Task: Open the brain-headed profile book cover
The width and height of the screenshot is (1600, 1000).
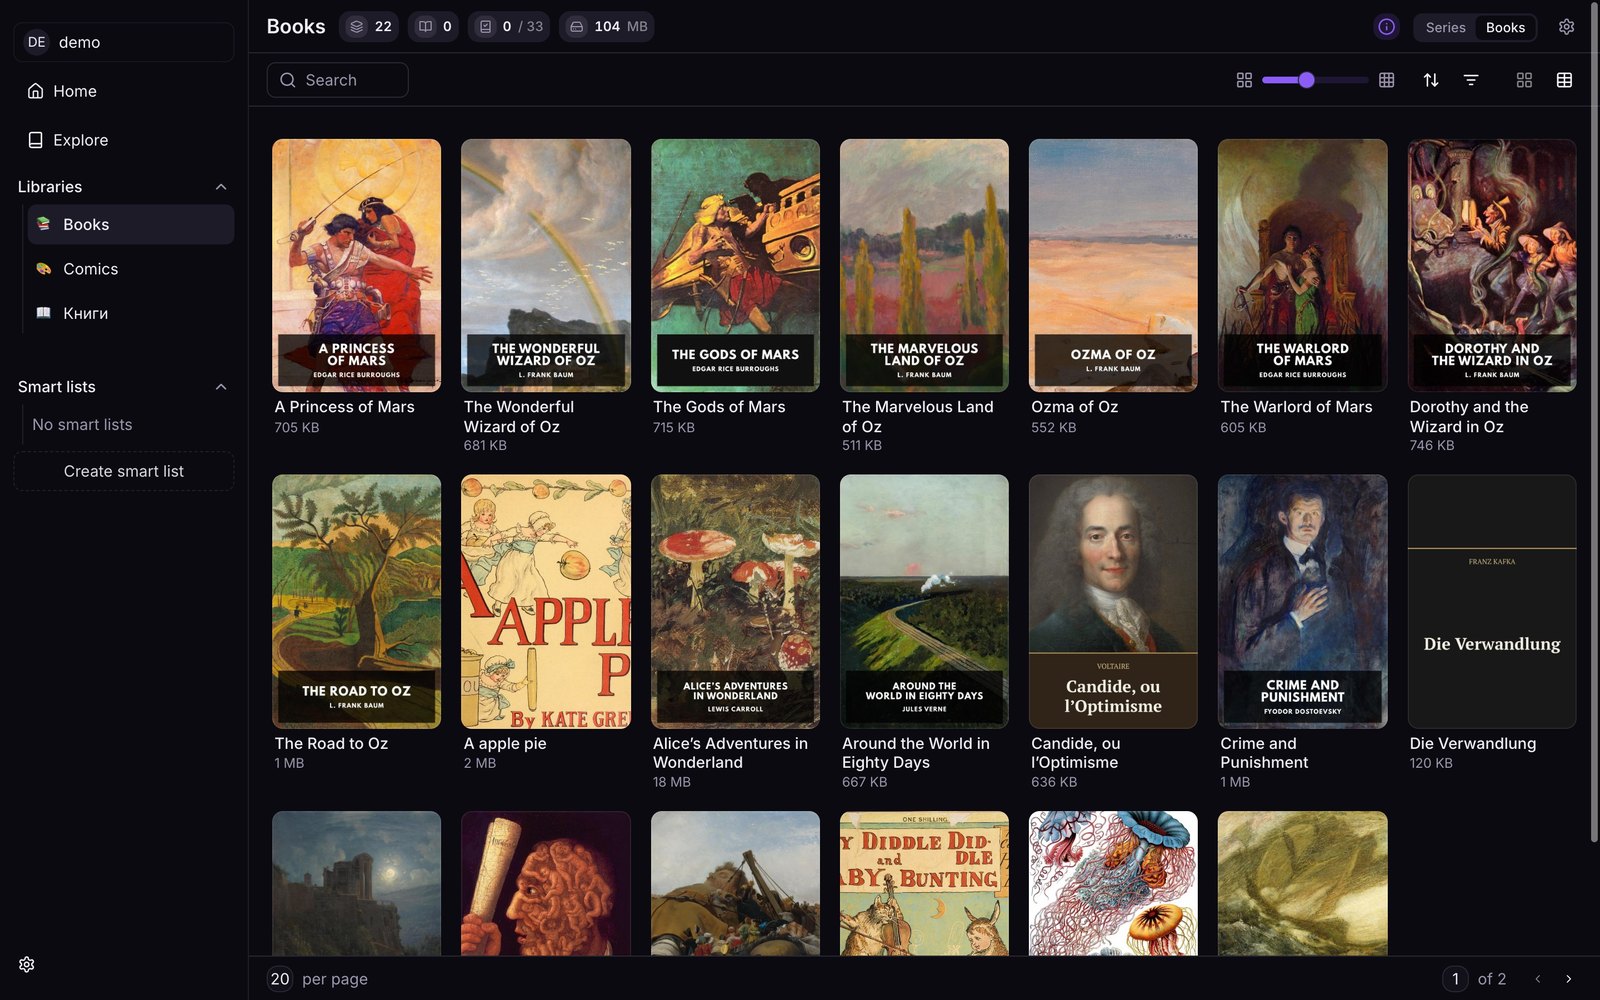Action: coord(546,883)
